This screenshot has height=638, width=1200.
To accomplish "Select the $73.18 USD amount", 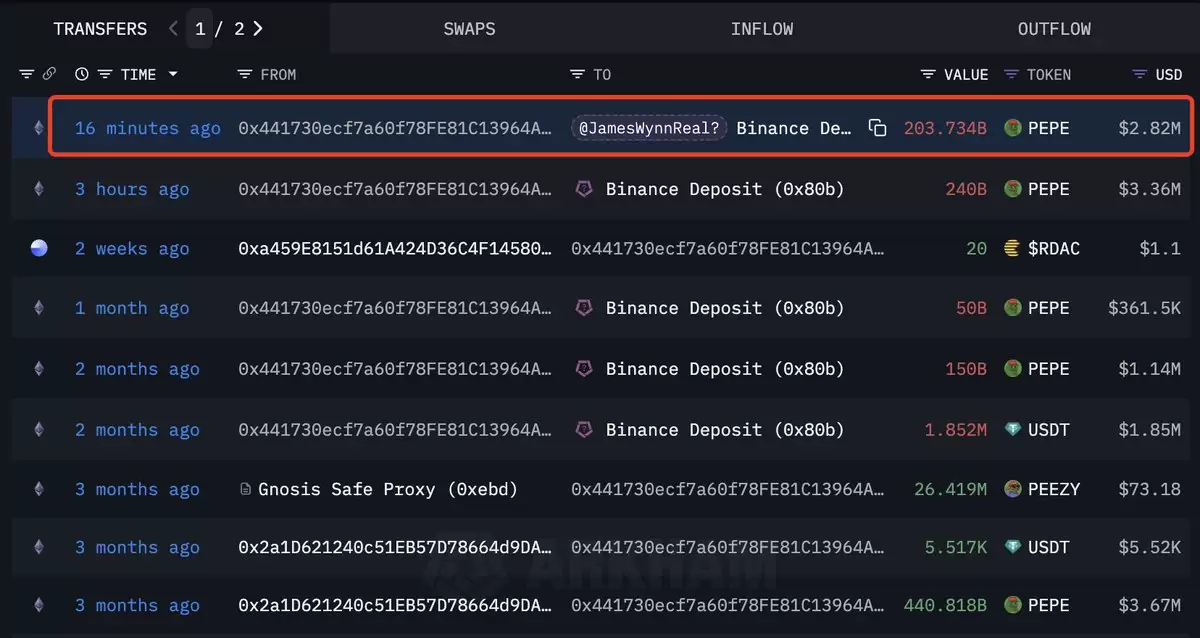I will 1150,489.
